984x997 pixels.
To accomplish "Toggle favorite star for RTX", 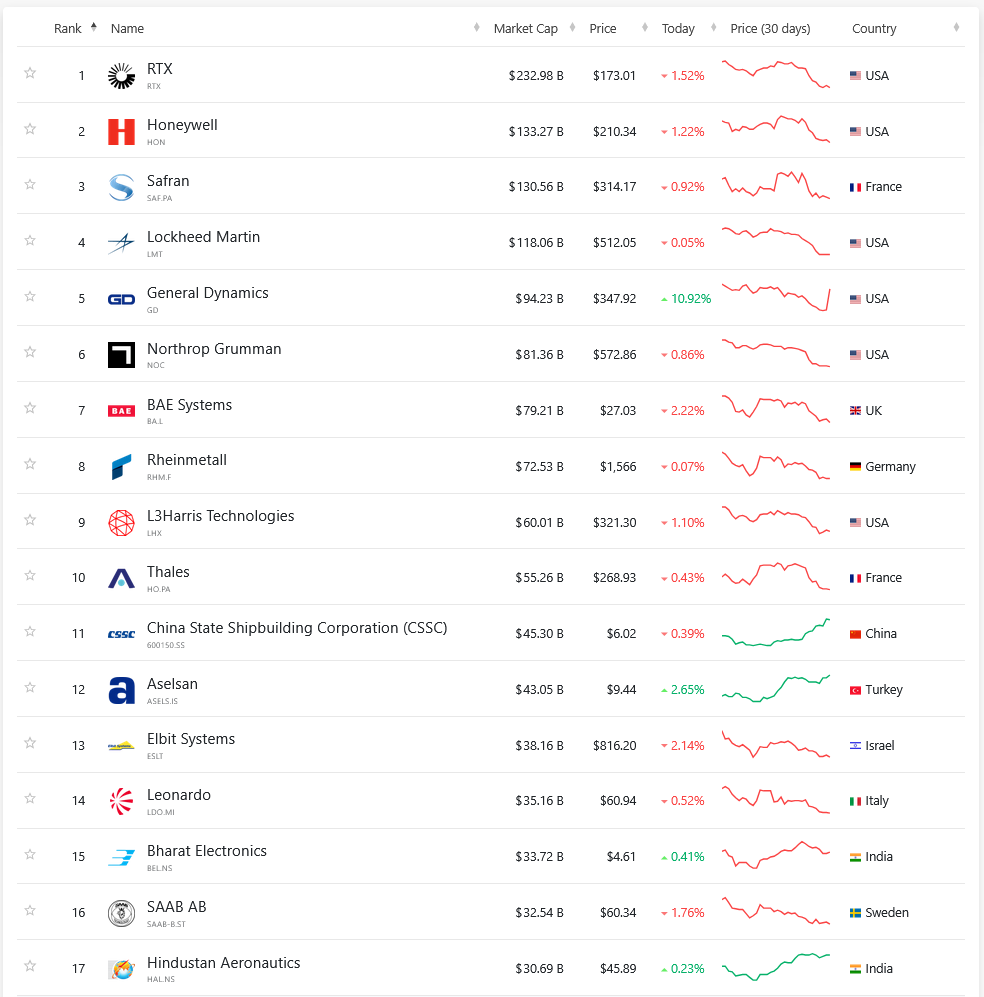I will click(x=30, y=73).
